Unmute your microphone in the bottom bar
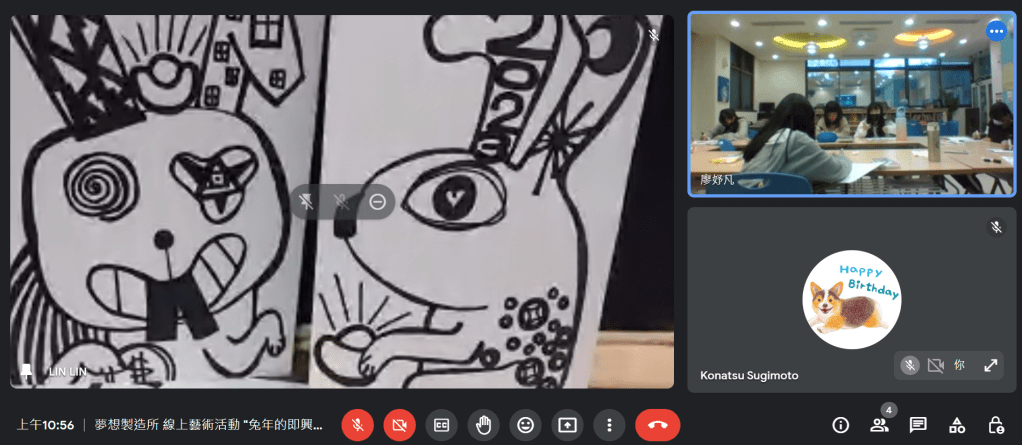The width and height of the screenshot is (1022, 445). pyautogui.click(x=357, y=425)
